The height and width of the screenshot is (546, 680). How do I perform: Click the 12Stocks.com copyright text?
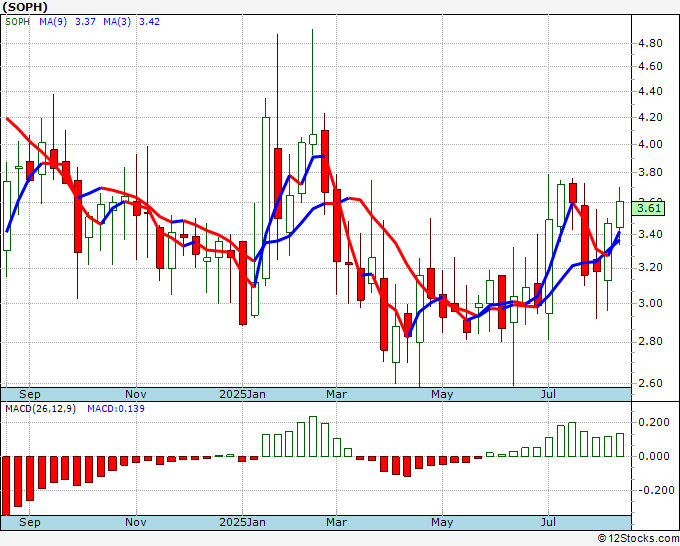click(638, 539)
